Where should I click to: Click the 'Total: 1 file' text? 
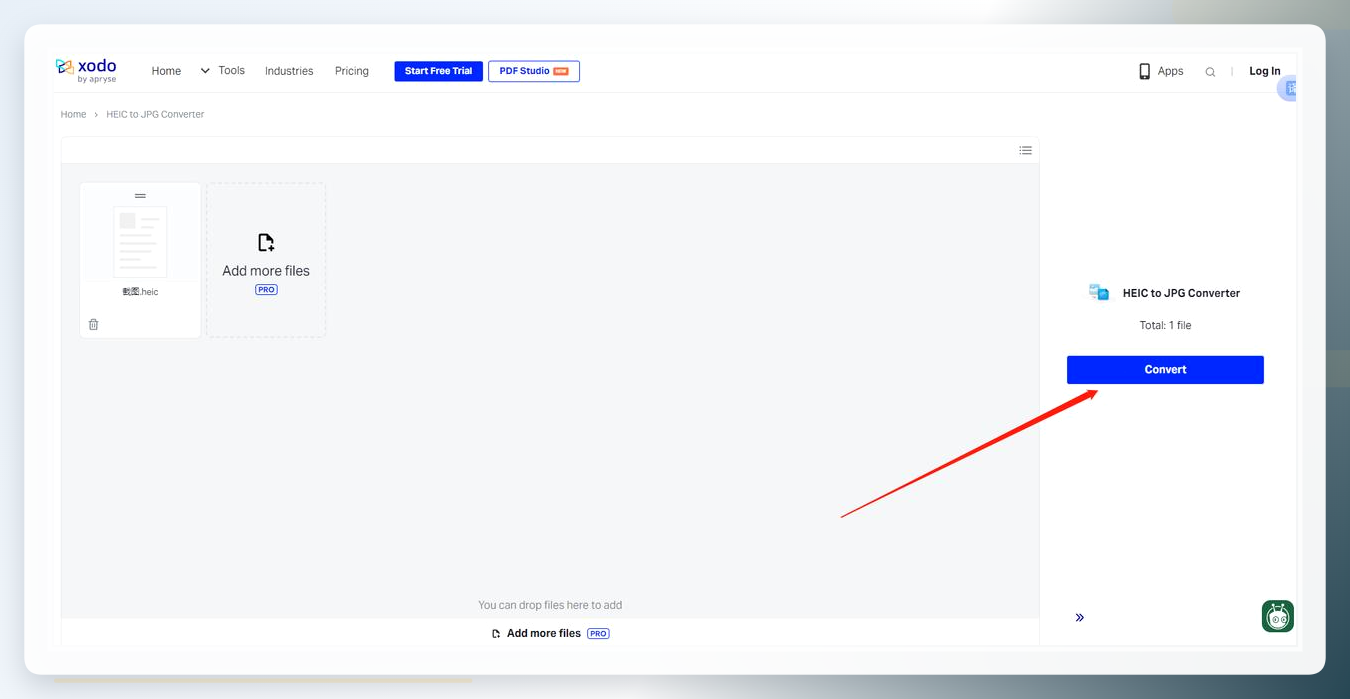(x=1165, y=325)
